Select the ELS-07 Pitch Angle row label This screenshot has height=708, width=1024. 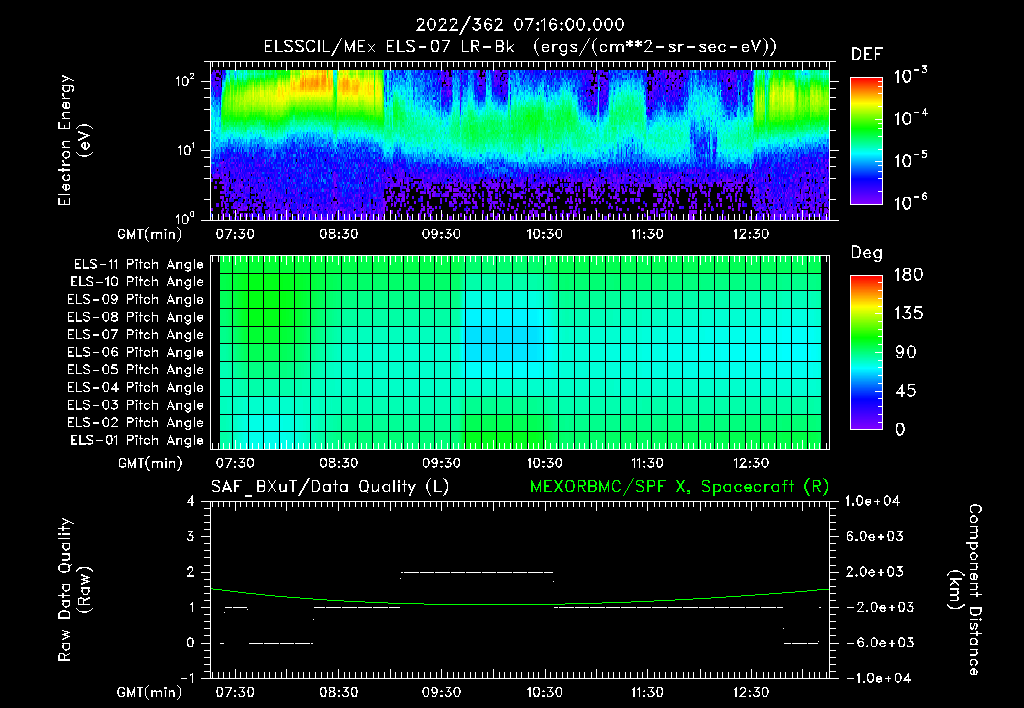(135, 335)
